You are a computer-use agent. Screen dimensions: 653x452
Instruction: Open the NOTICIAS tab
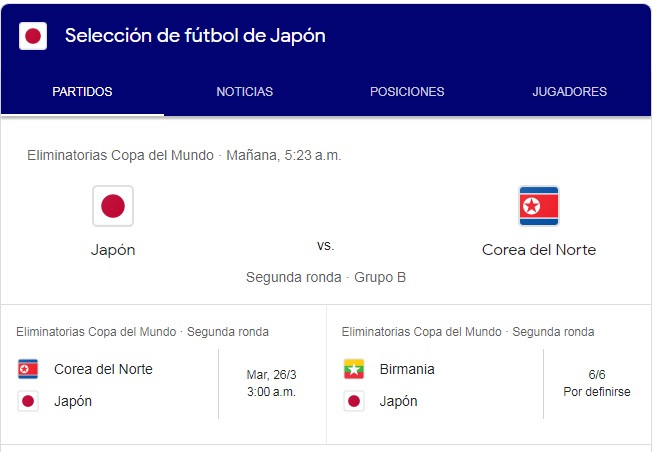(245, 92)
